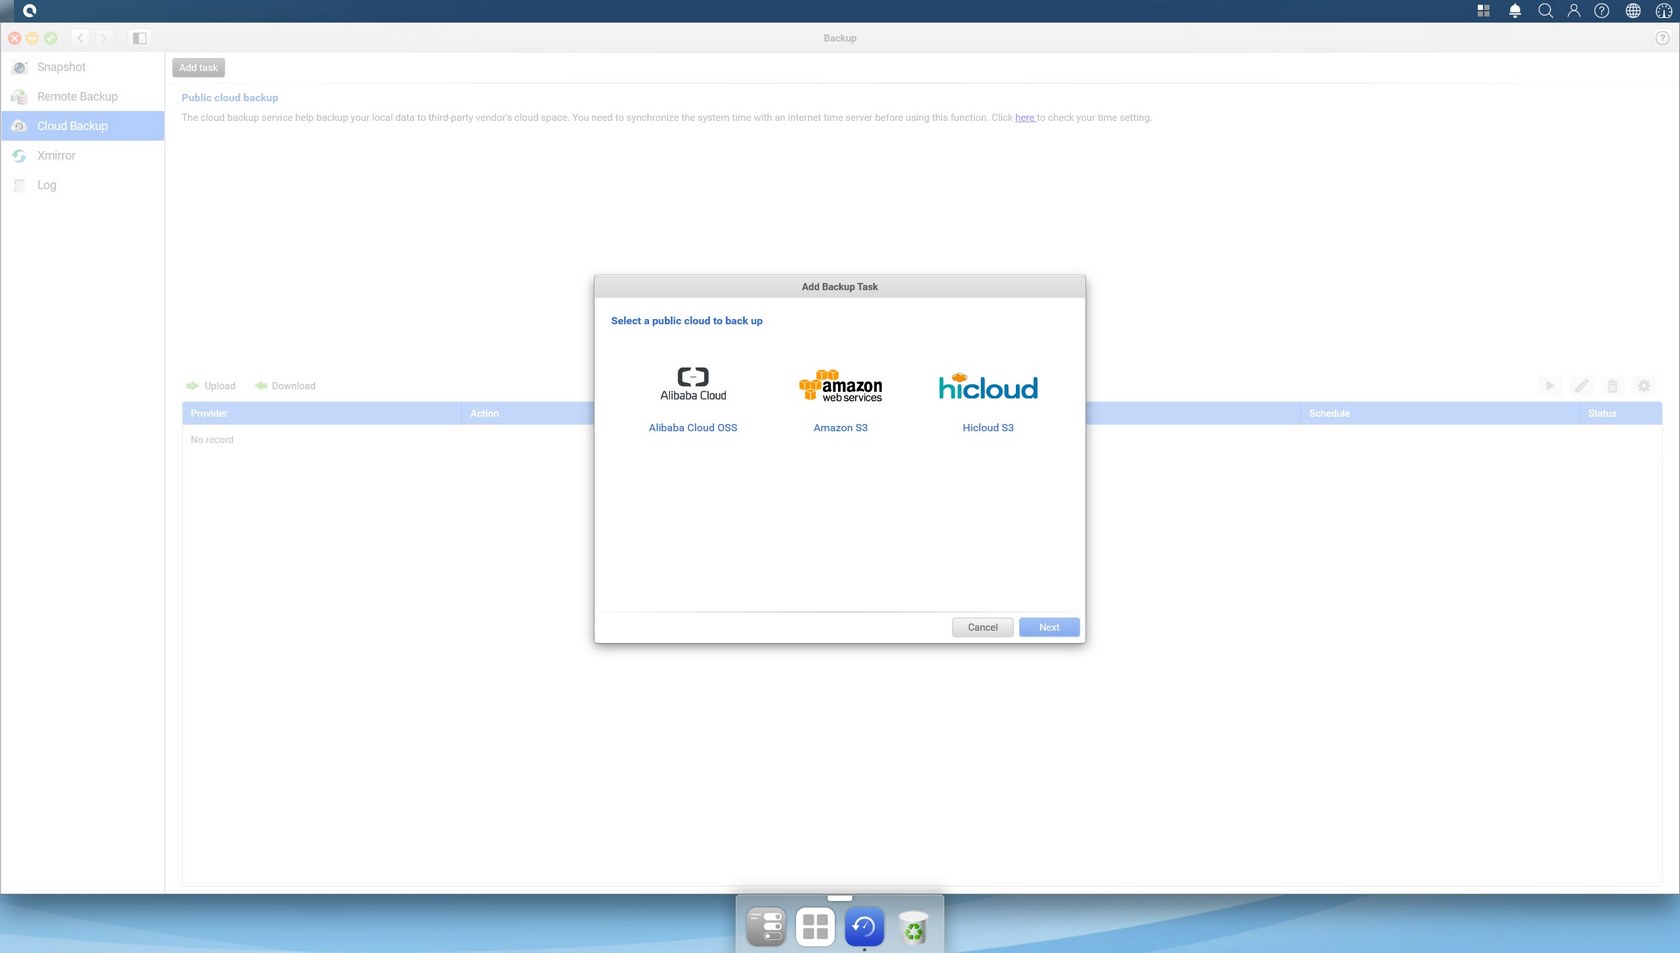
Task: Open the Snapshot section
Action: [x=82, y=67]
